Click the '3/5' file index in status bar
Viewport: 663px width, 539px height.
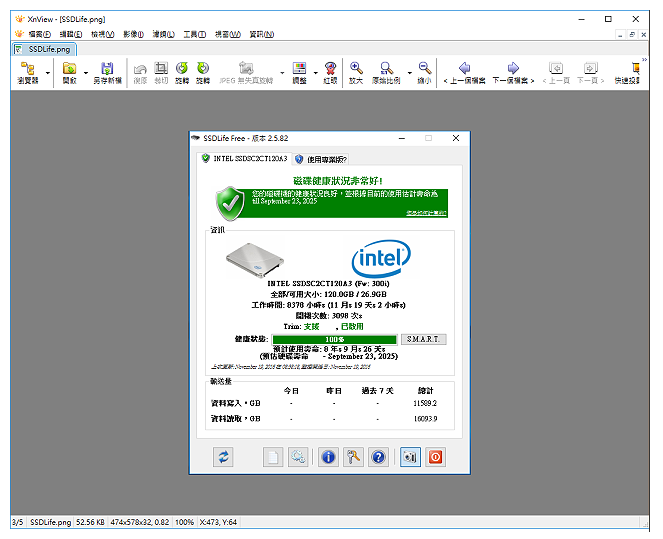tap(17, 522)
